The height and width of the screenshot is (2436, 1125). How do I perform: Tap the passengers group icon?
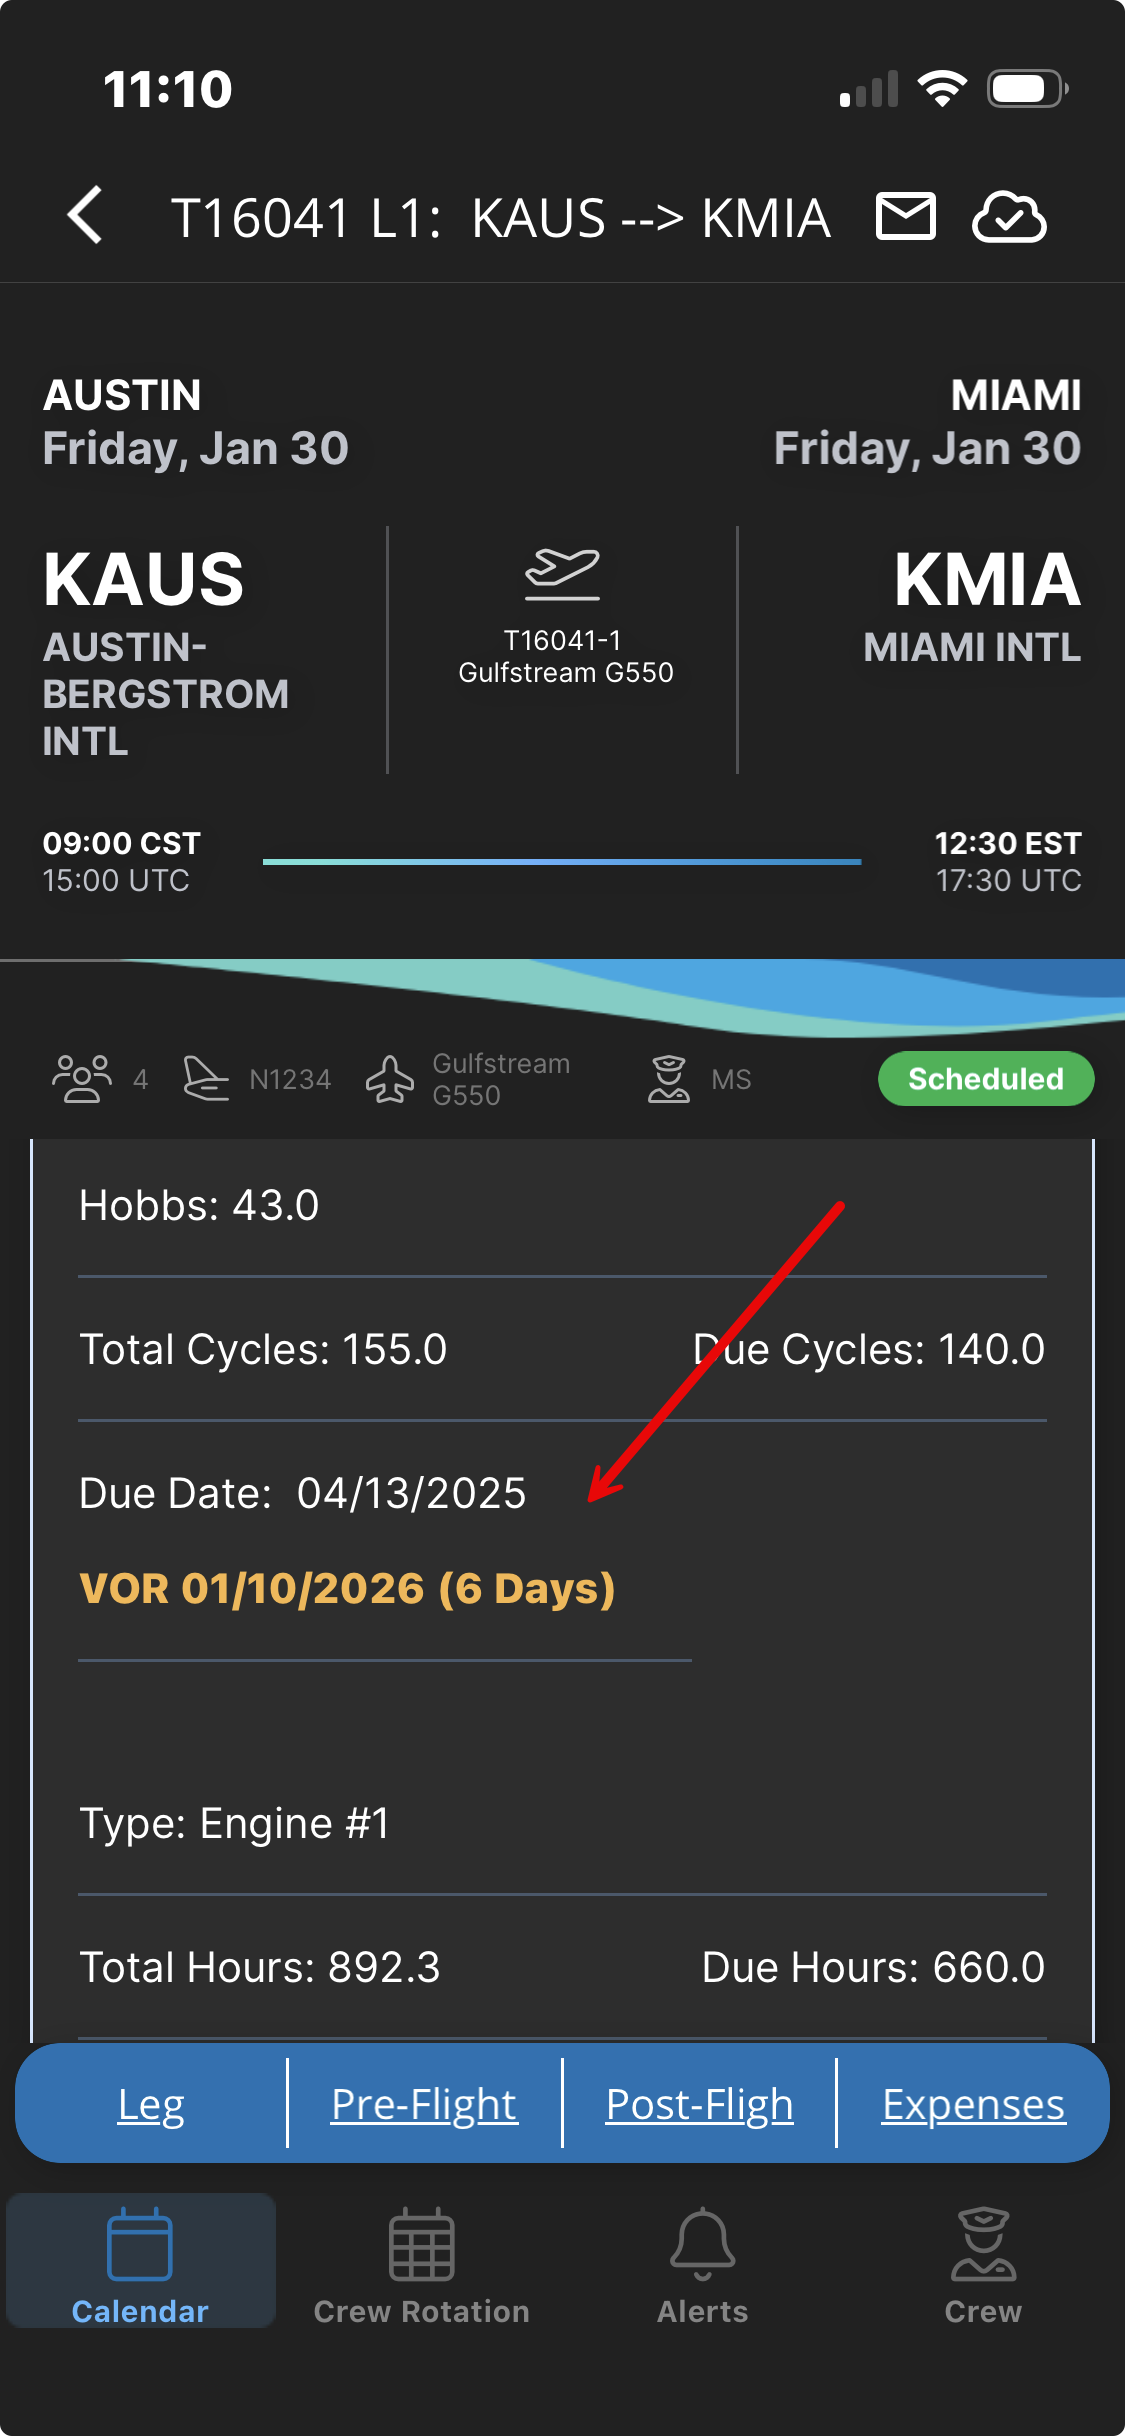coord(82,1079)
